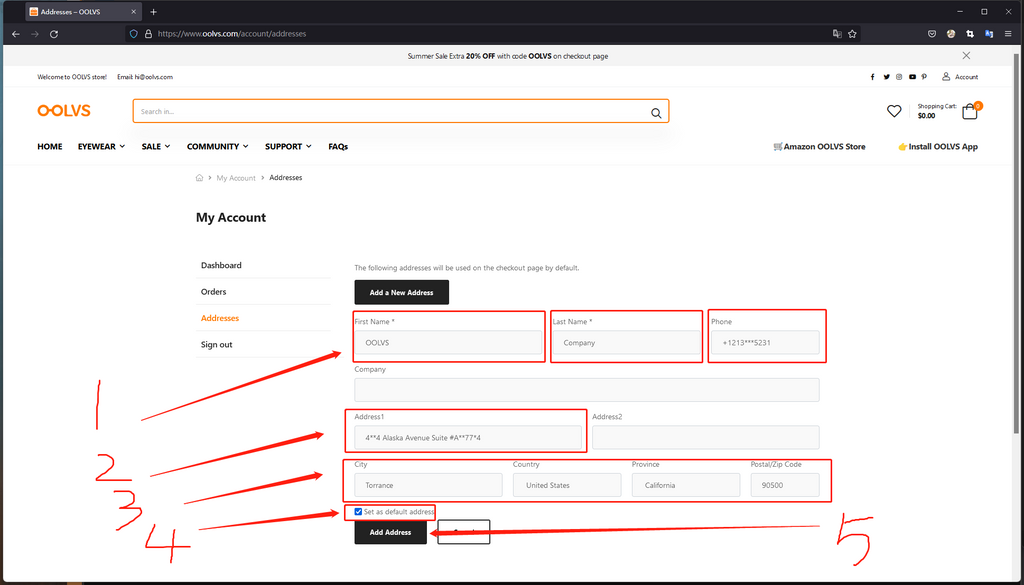Viewport: 1024px width, 585px height.
Task: Open the Firefox application hamburger menu
Action: pyautogui.click(x=1008, y=33)
